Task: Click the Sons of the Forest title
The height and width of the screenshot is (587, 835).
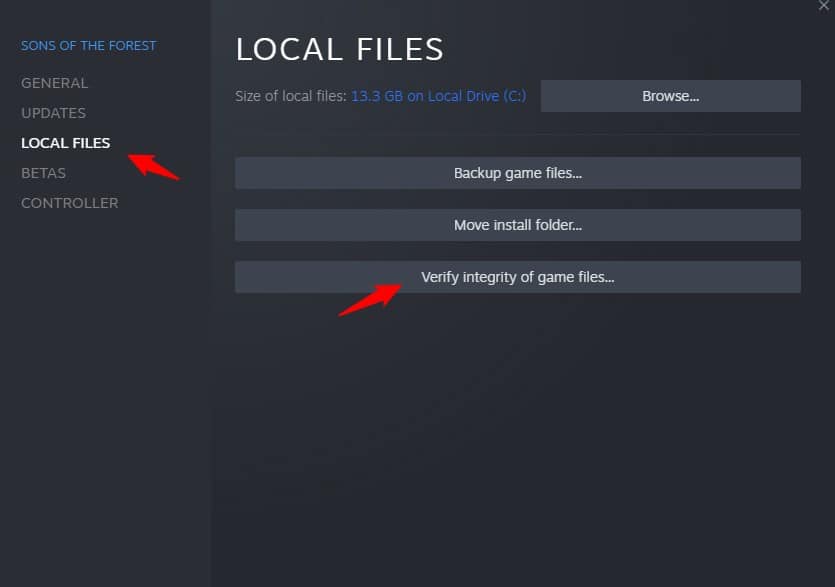Action: click(88, 45)
